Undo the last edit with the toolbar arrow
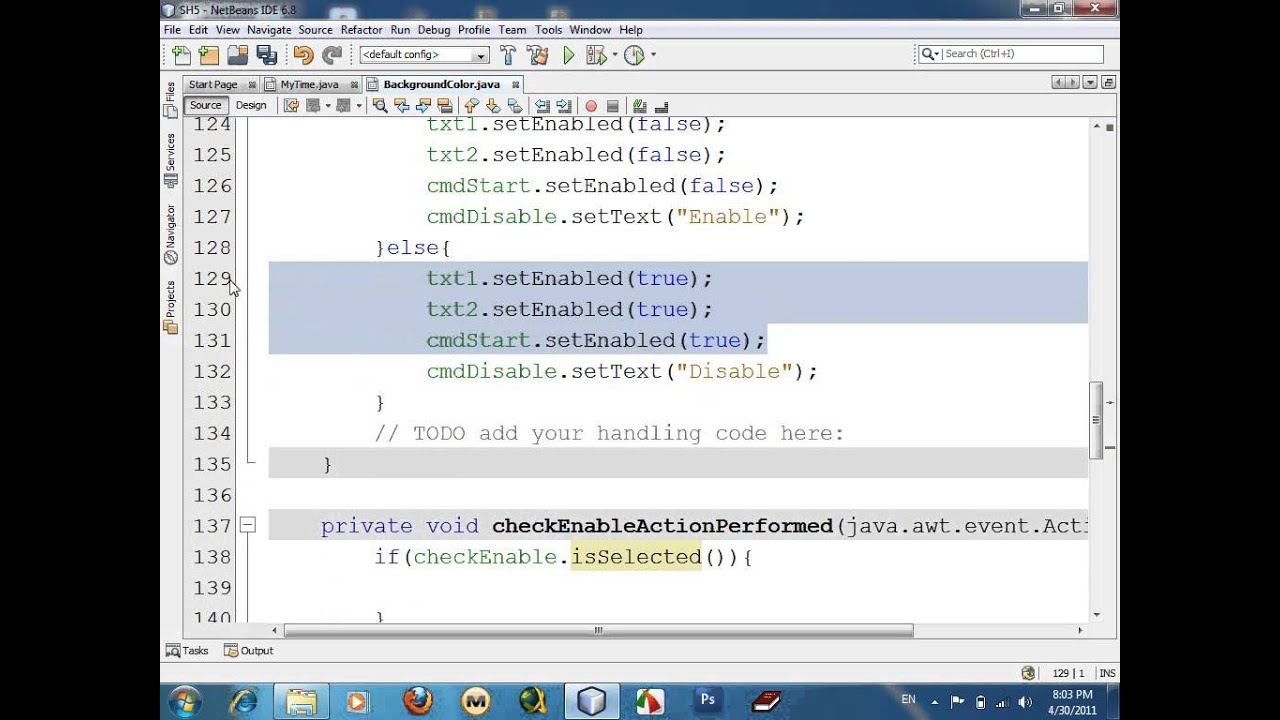Image resolution: width=1280 pixels, height=720 pixels. pyautogui.click(x=304, y=55)
